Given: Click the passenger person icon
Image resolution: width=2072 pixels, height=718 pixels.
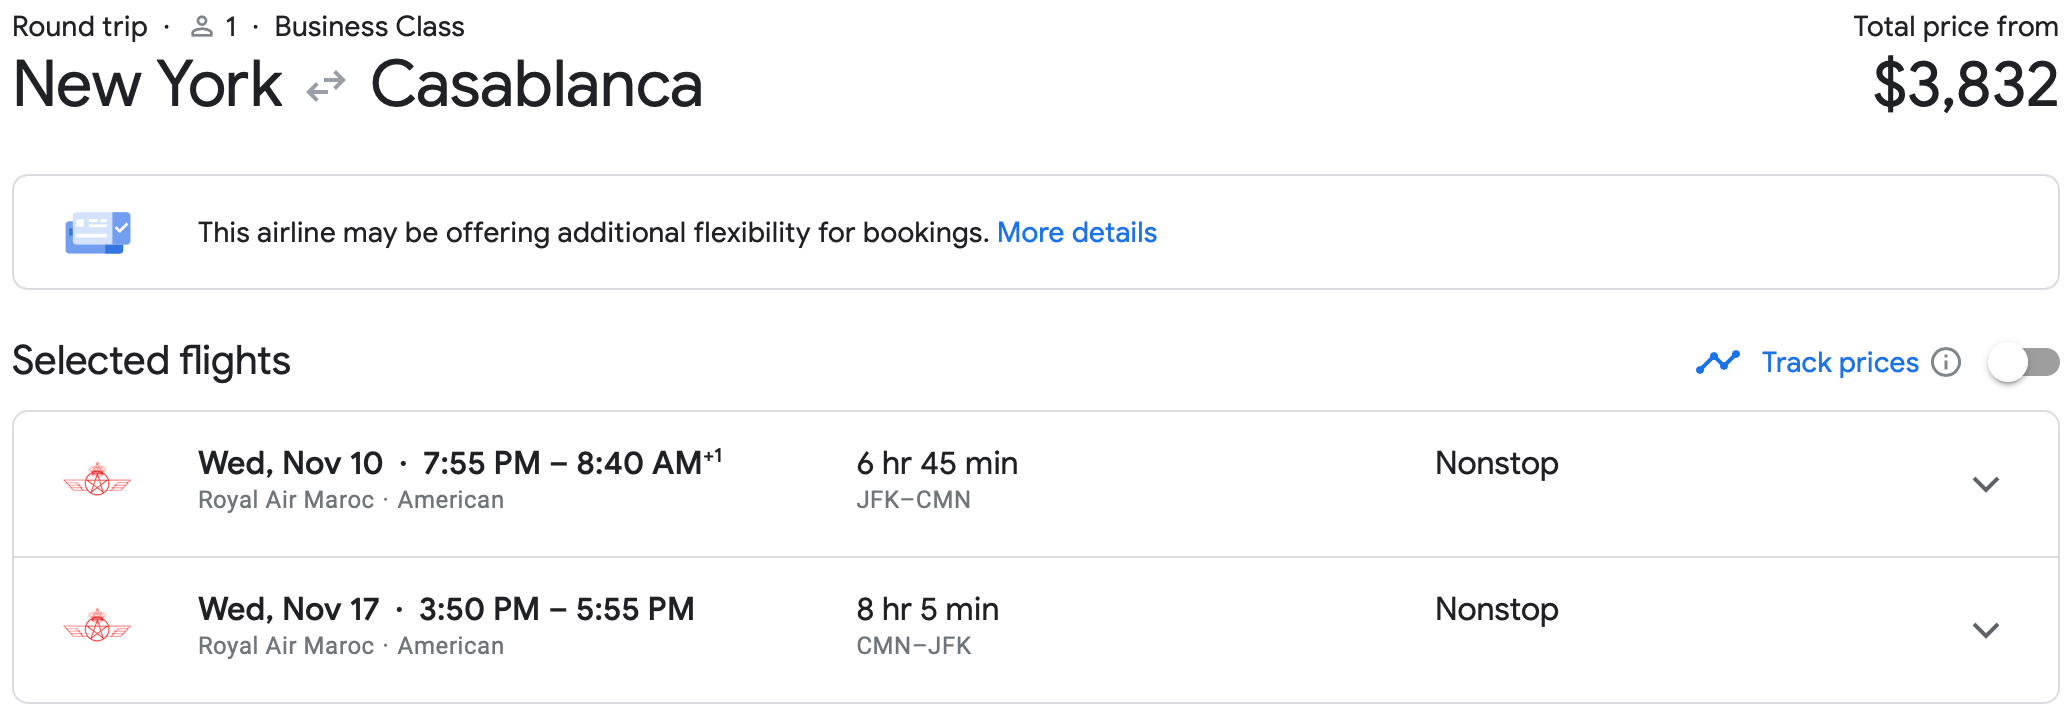Looking at the screenshot, I should pyautogui.click(x=203, y=26).
